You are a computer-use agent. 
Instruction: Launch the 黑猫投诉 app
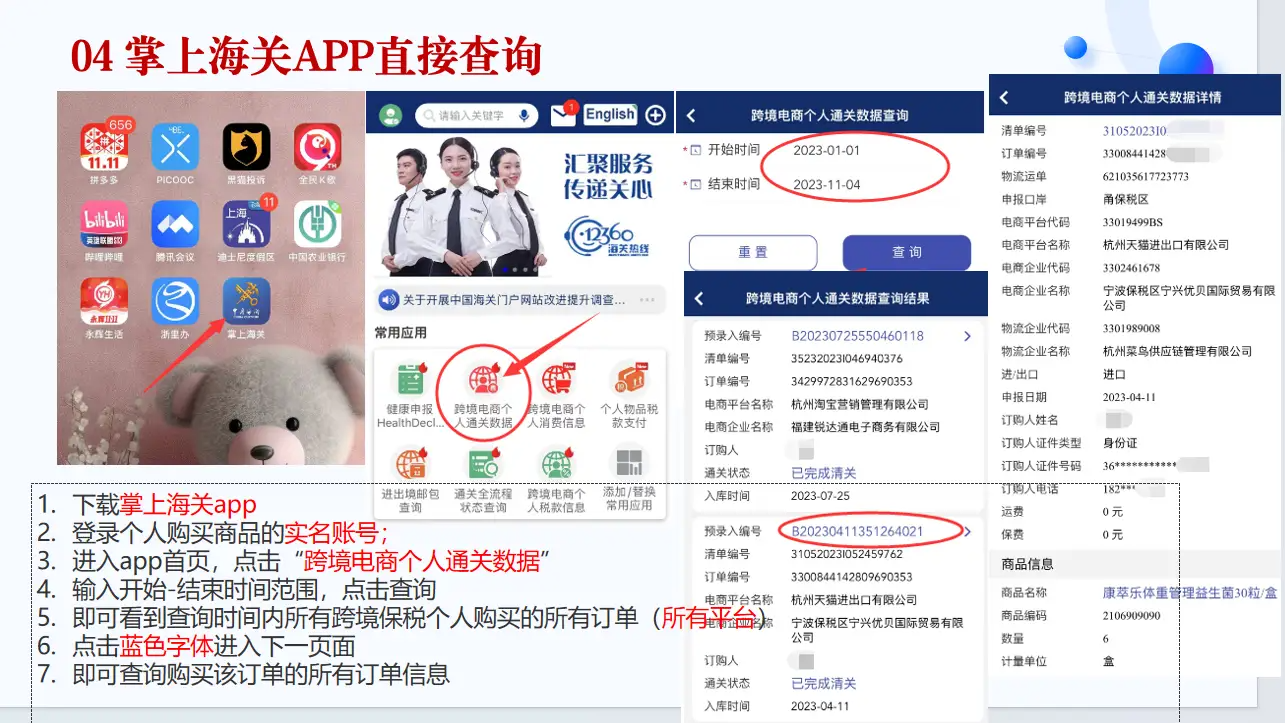(x=246, y=148)
